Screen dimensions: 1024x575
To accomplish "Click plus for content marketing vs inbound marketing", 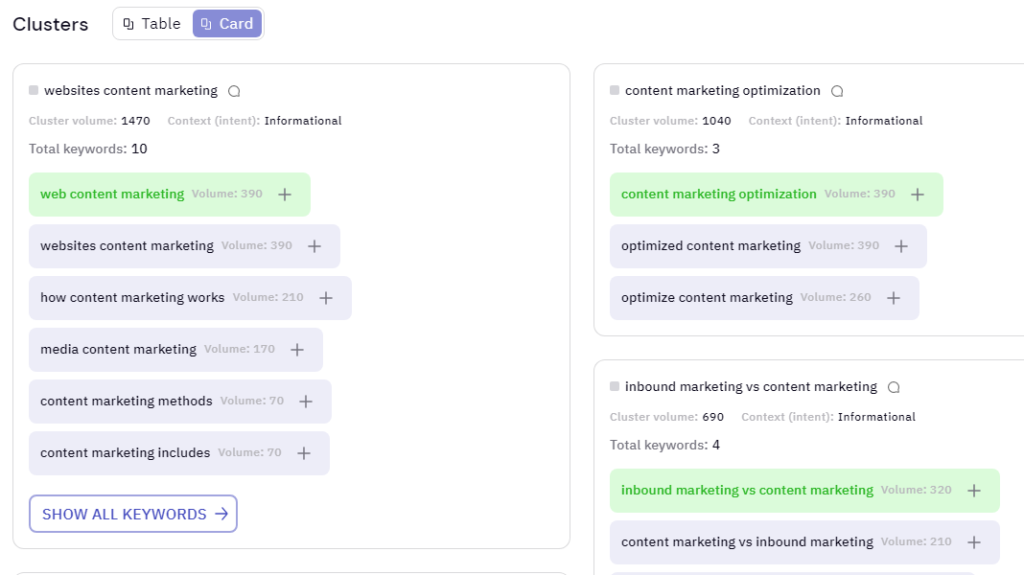I will coord(974,542).
